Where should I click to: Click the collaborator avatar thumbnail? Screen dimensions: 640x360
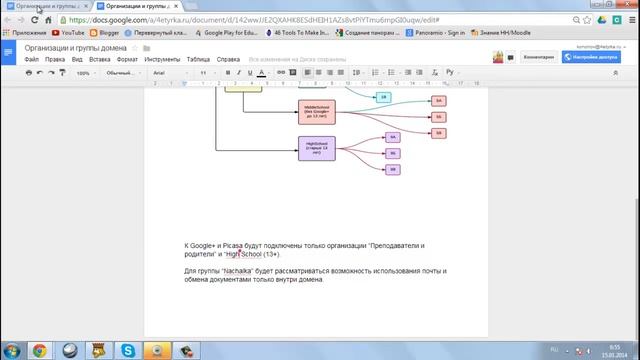[498, 57]
